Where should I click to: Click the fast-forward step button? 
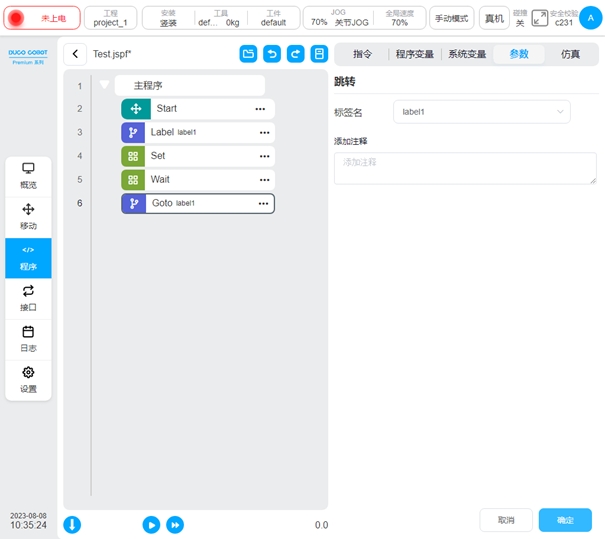175,524
